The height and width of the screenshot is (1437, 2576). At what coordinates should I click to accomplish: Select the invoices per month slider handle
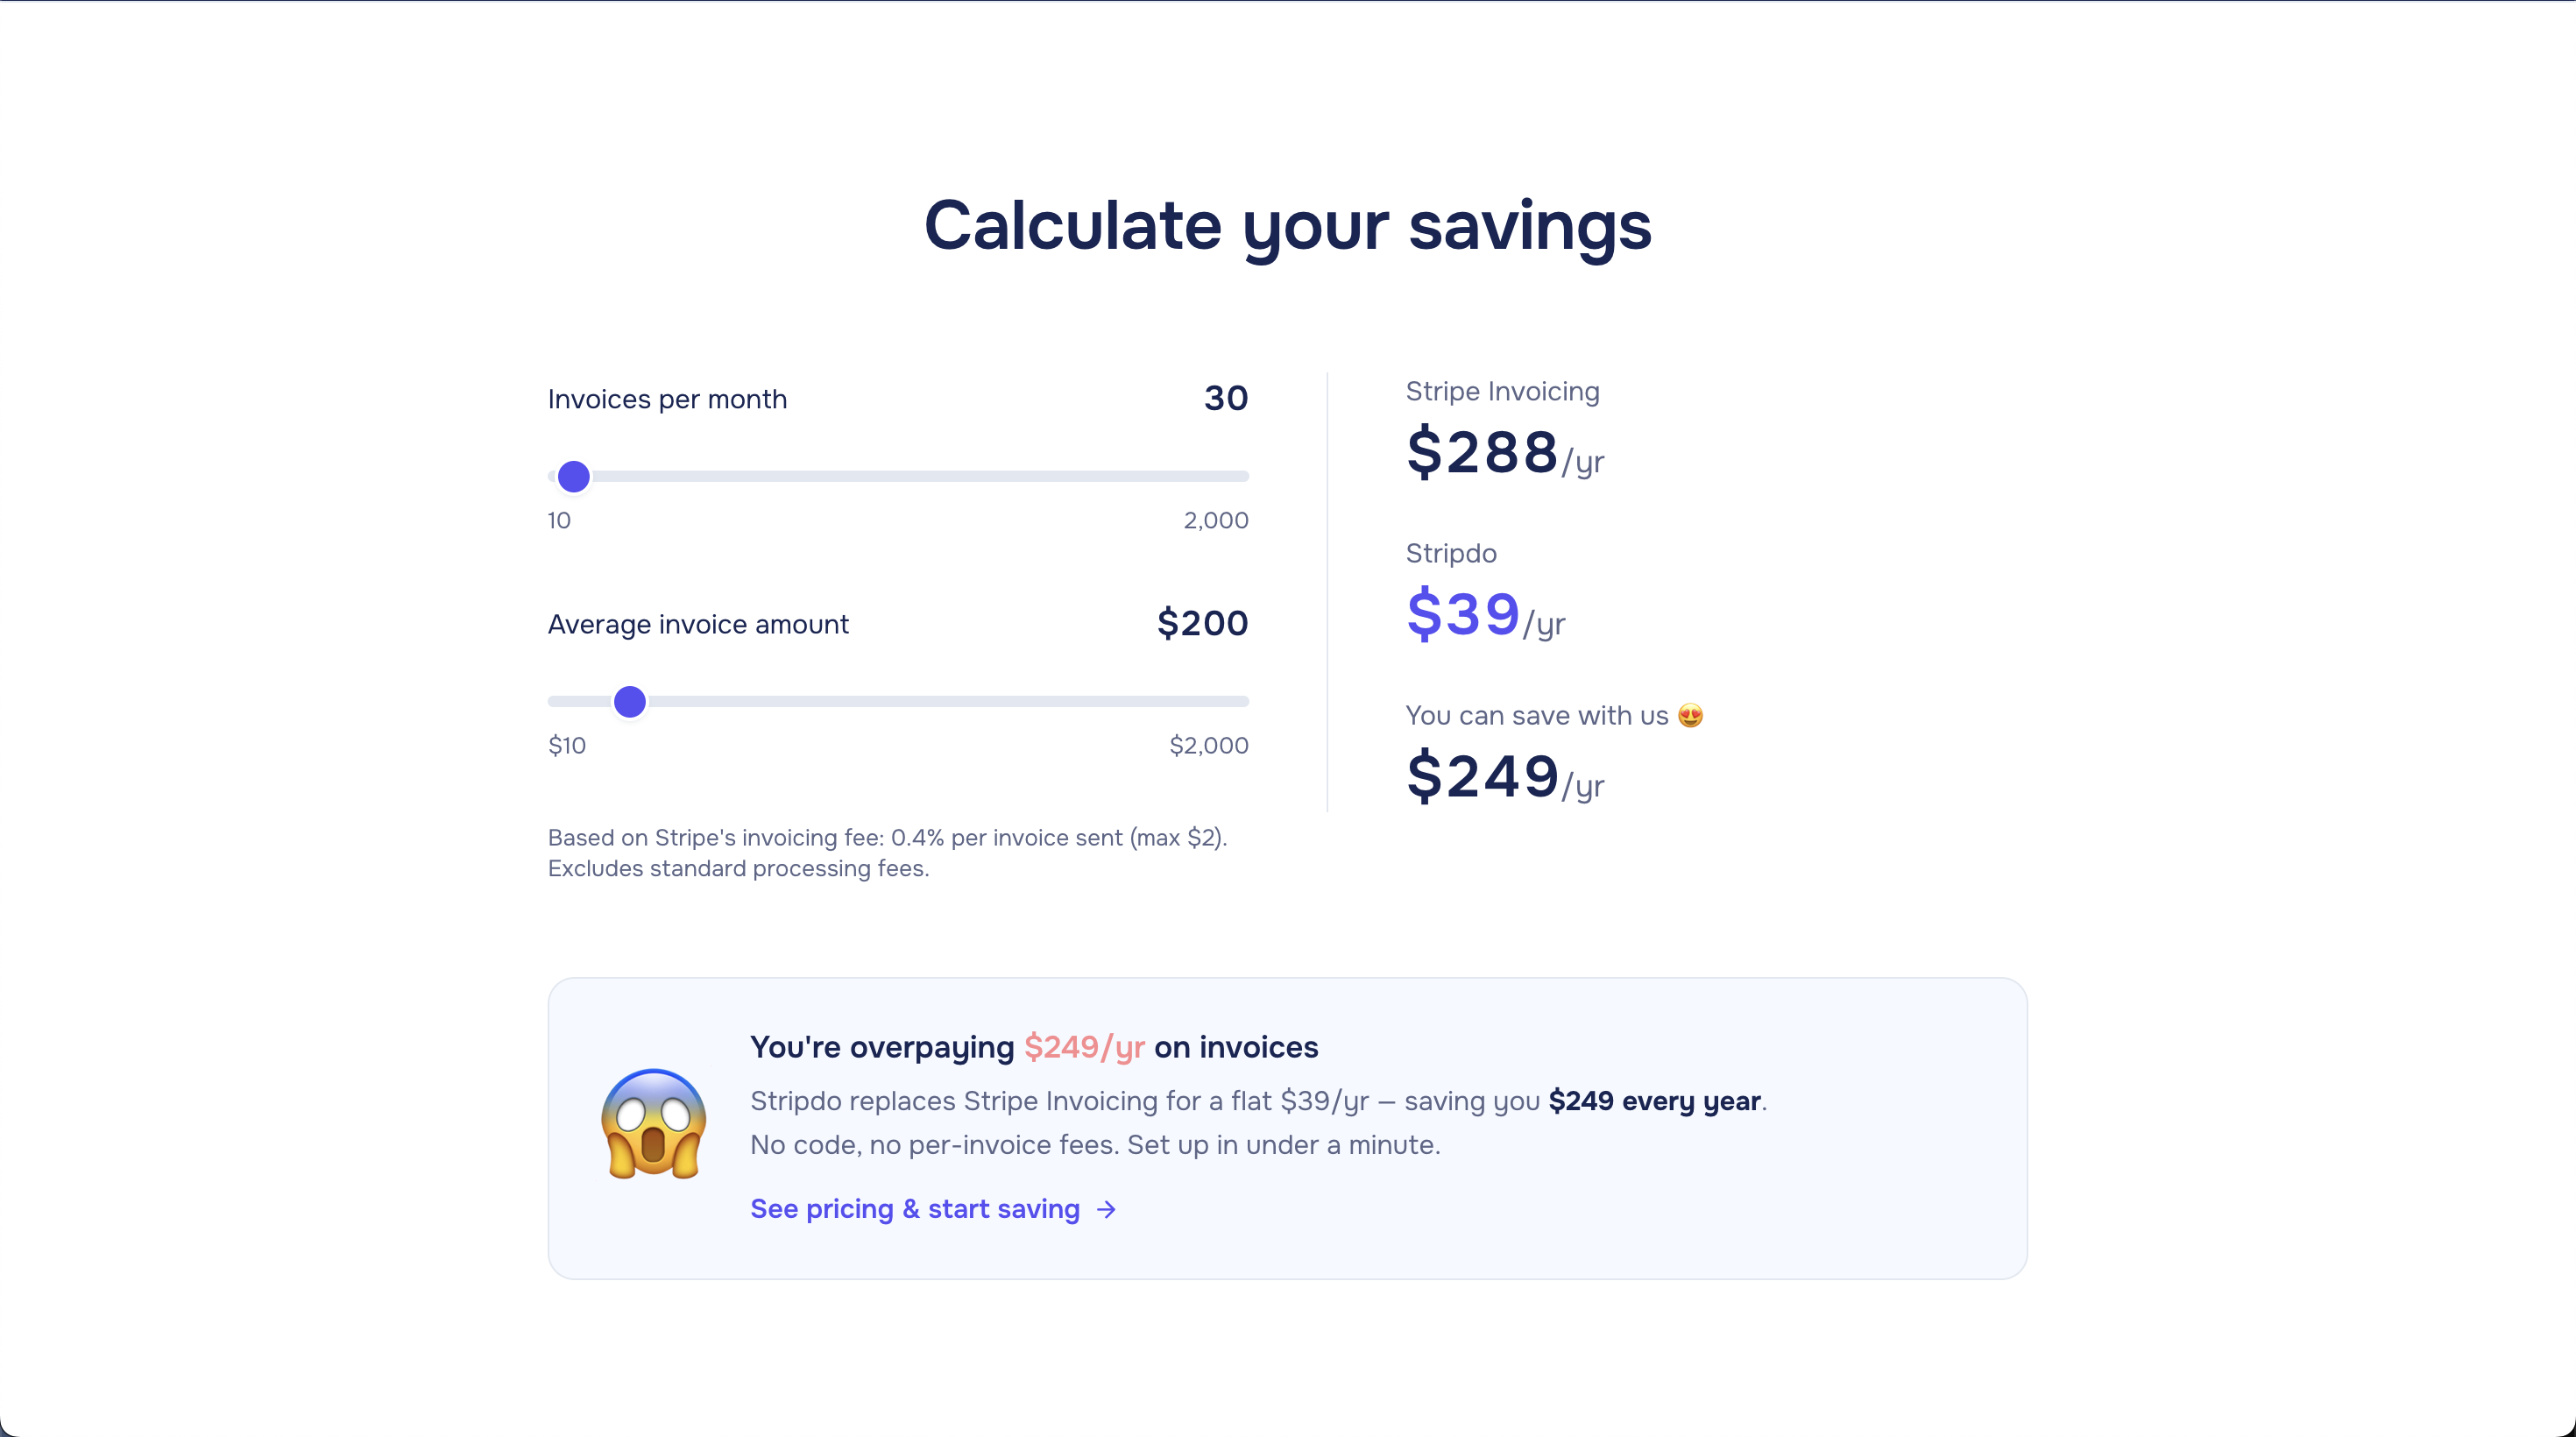[x=574, y=477]
